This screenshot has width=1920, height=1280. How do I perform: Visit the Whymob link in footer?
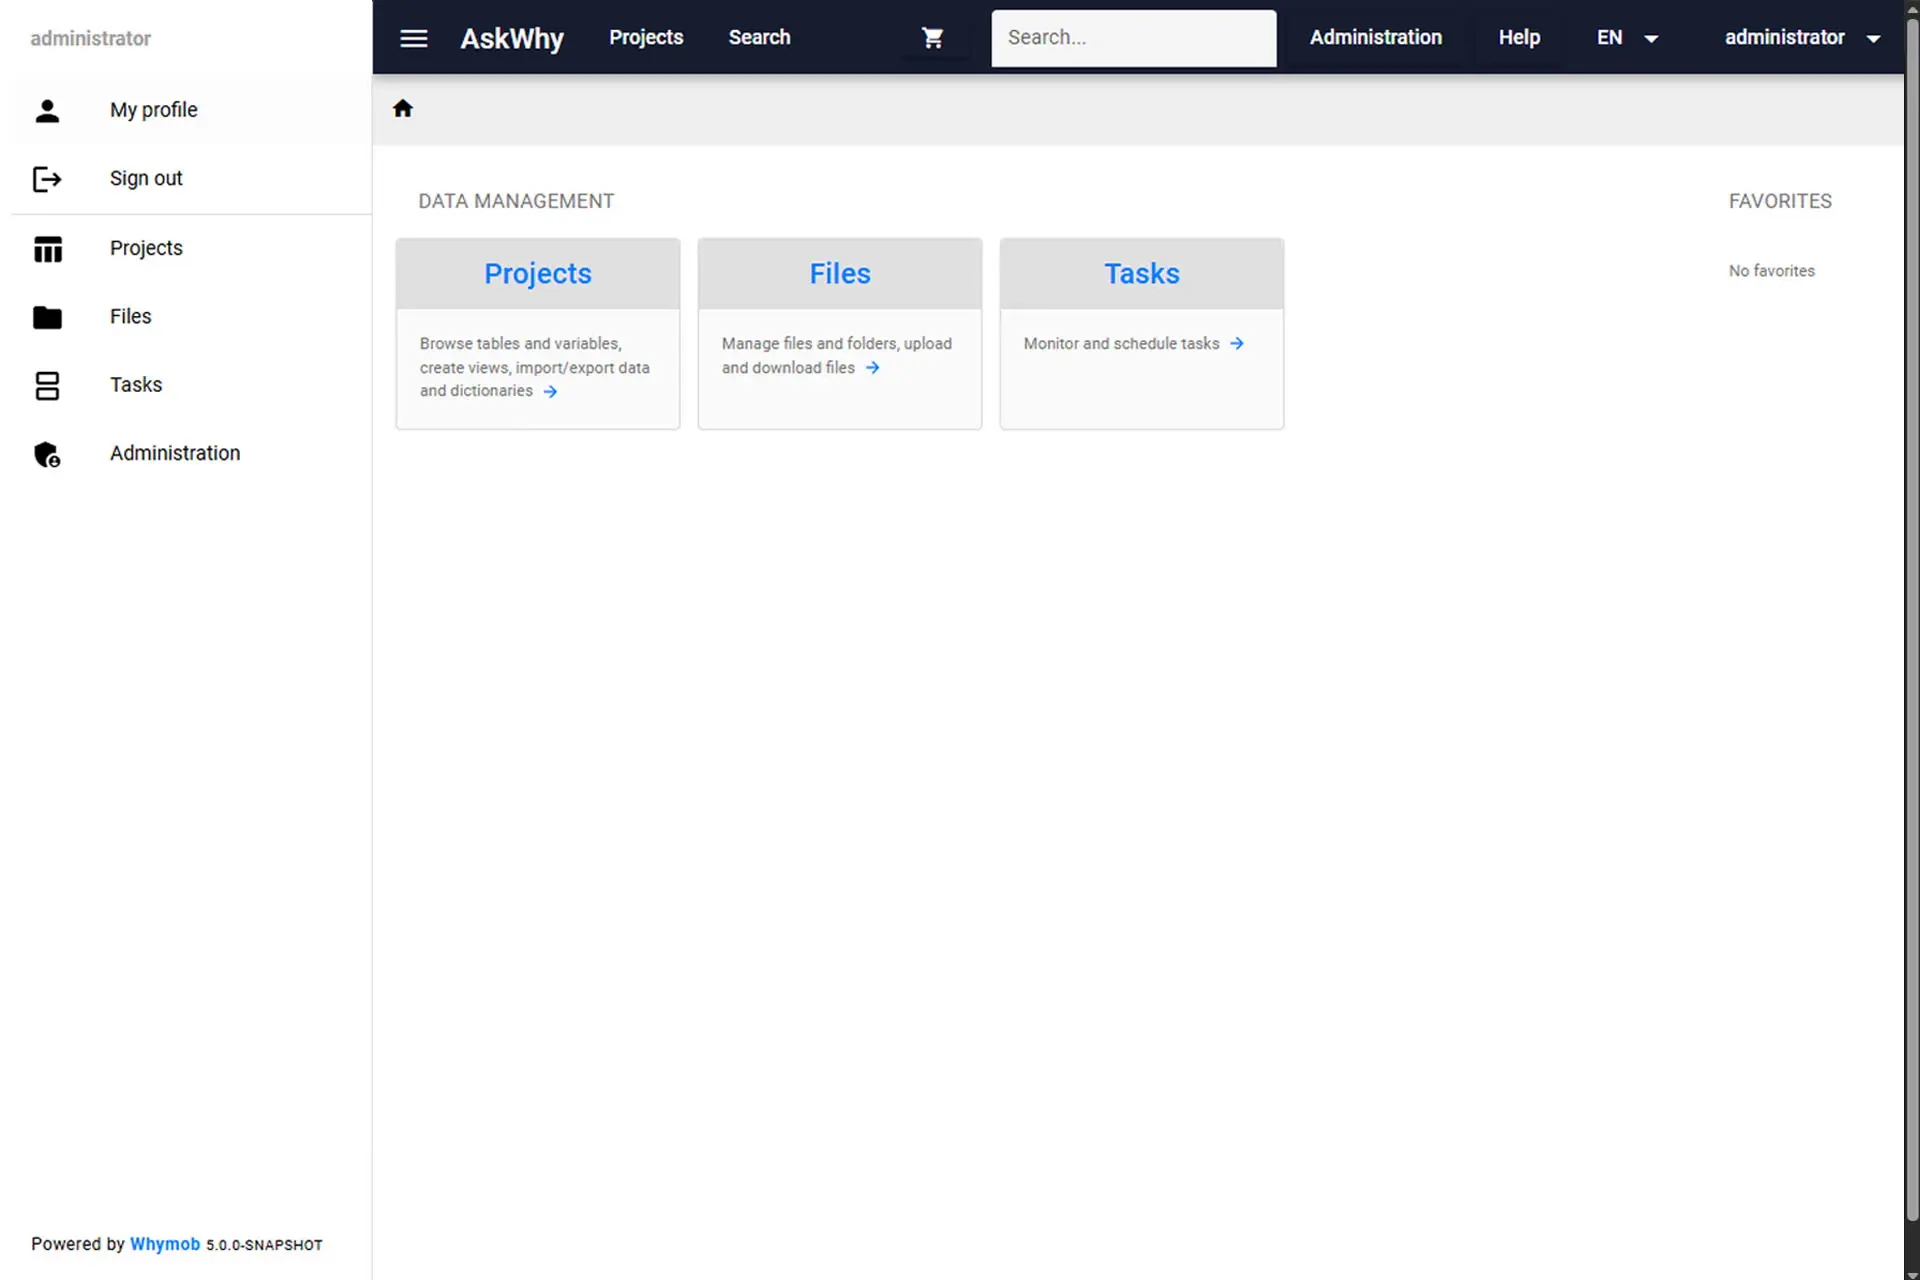coord(165,1244)
